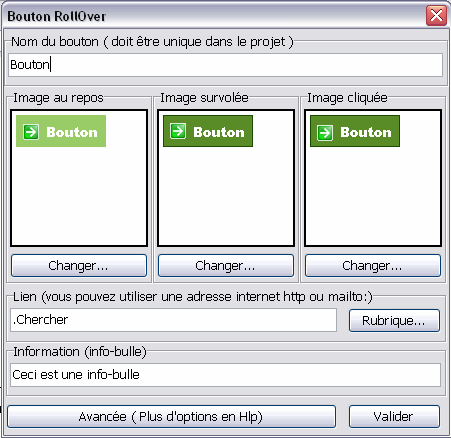Select the Image cliquée Bouton thumbnail
Image resolution: width=451 pixels, height=438 pixels.
click(355, 131)
